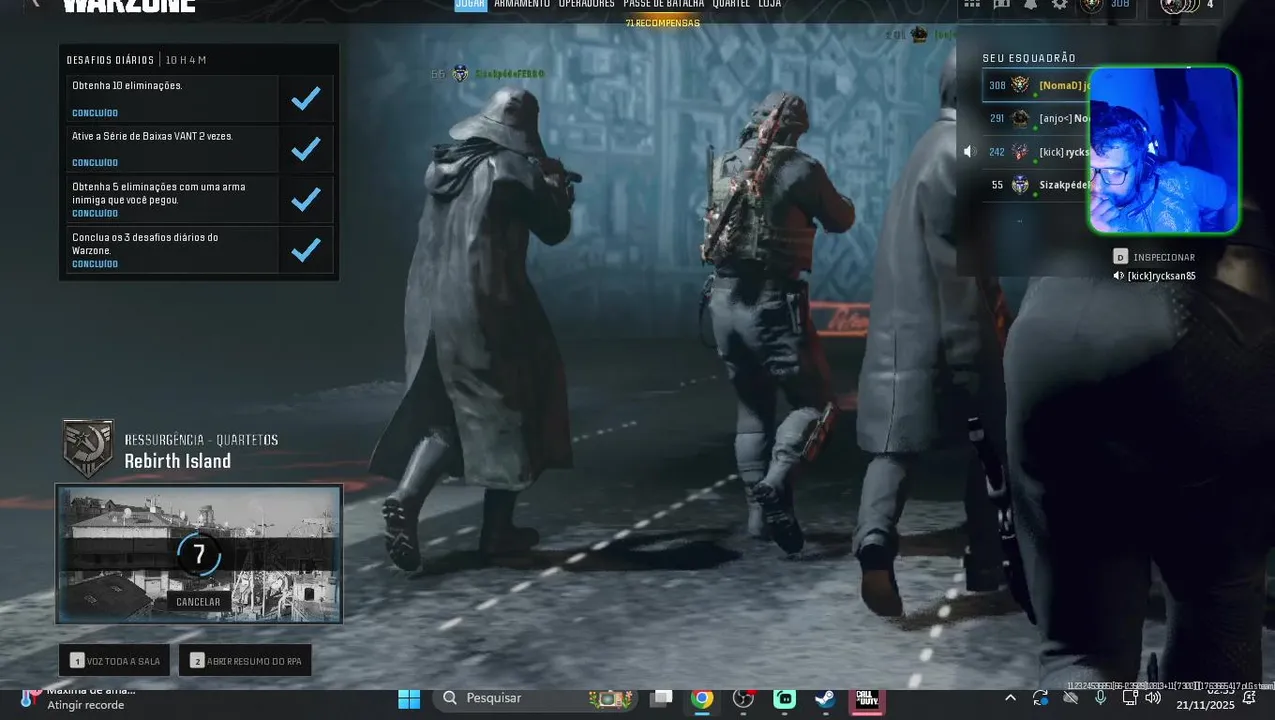Expand hidden system tray icons chevron

(1010, 698)
